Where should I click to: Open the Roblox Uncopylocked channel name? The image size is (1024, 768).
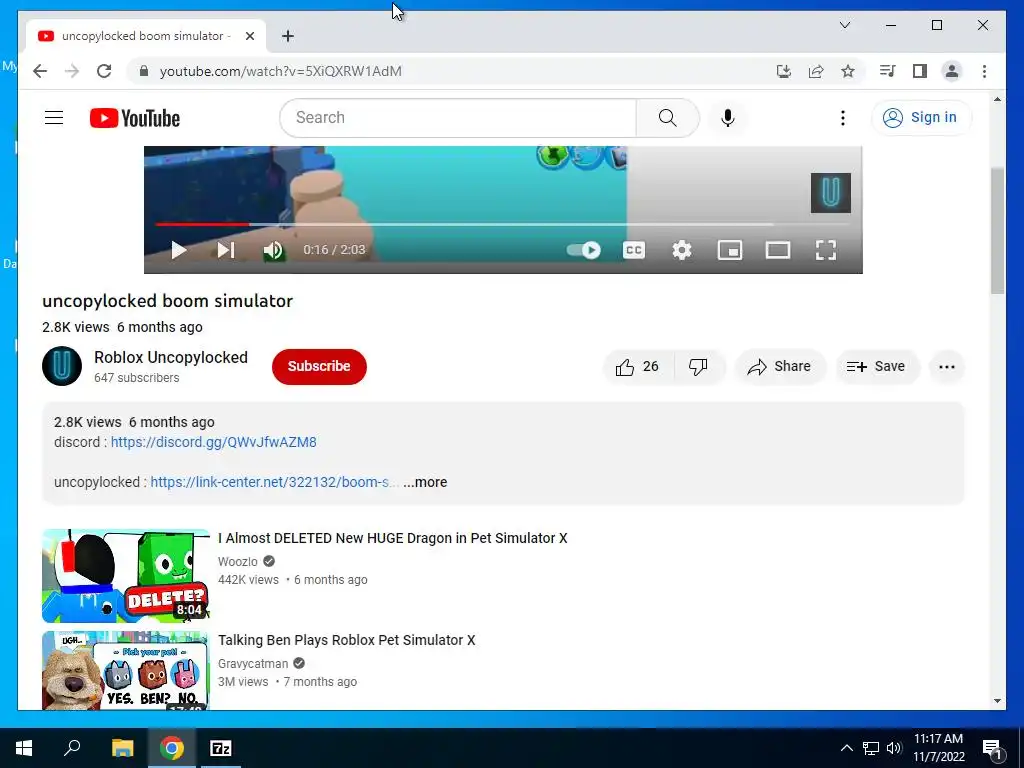click(171, 357)
